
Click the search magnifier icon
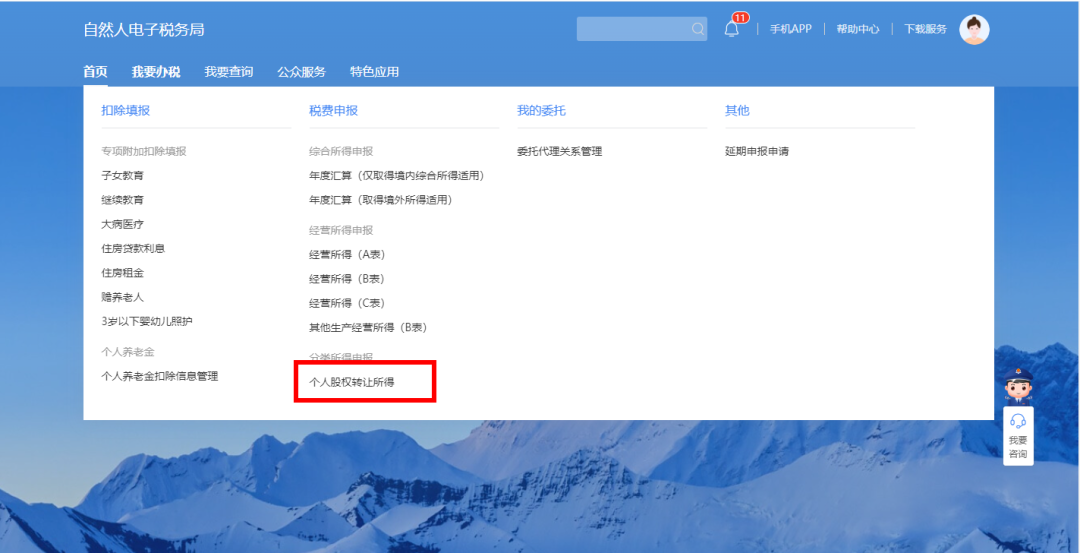click(698, 29)
